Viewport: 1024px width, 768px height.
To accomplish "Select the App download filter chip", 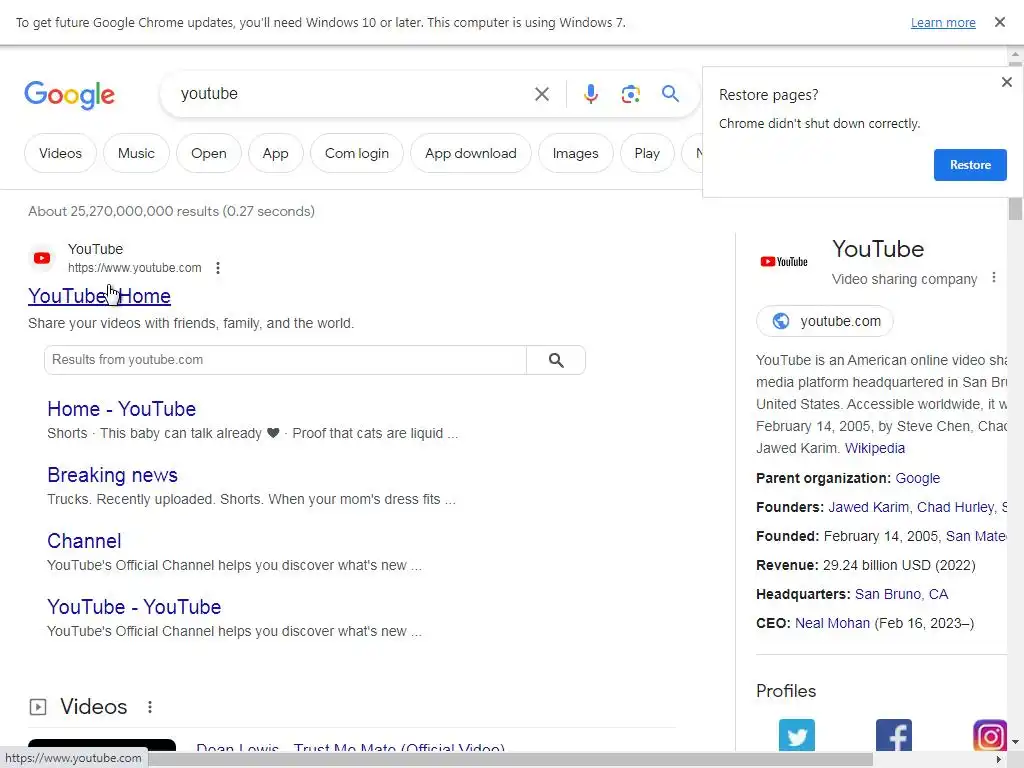I will coord(470,153).
